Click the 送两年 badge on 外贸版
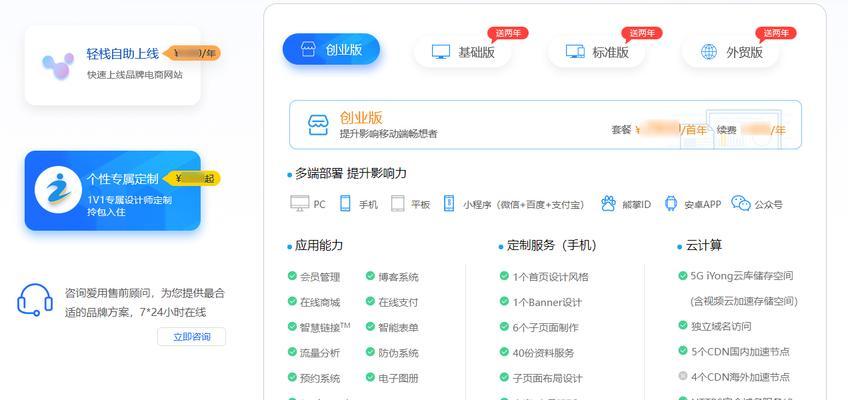Image resolution: width=848 pixels, height=400 pixels. [776, 34]
